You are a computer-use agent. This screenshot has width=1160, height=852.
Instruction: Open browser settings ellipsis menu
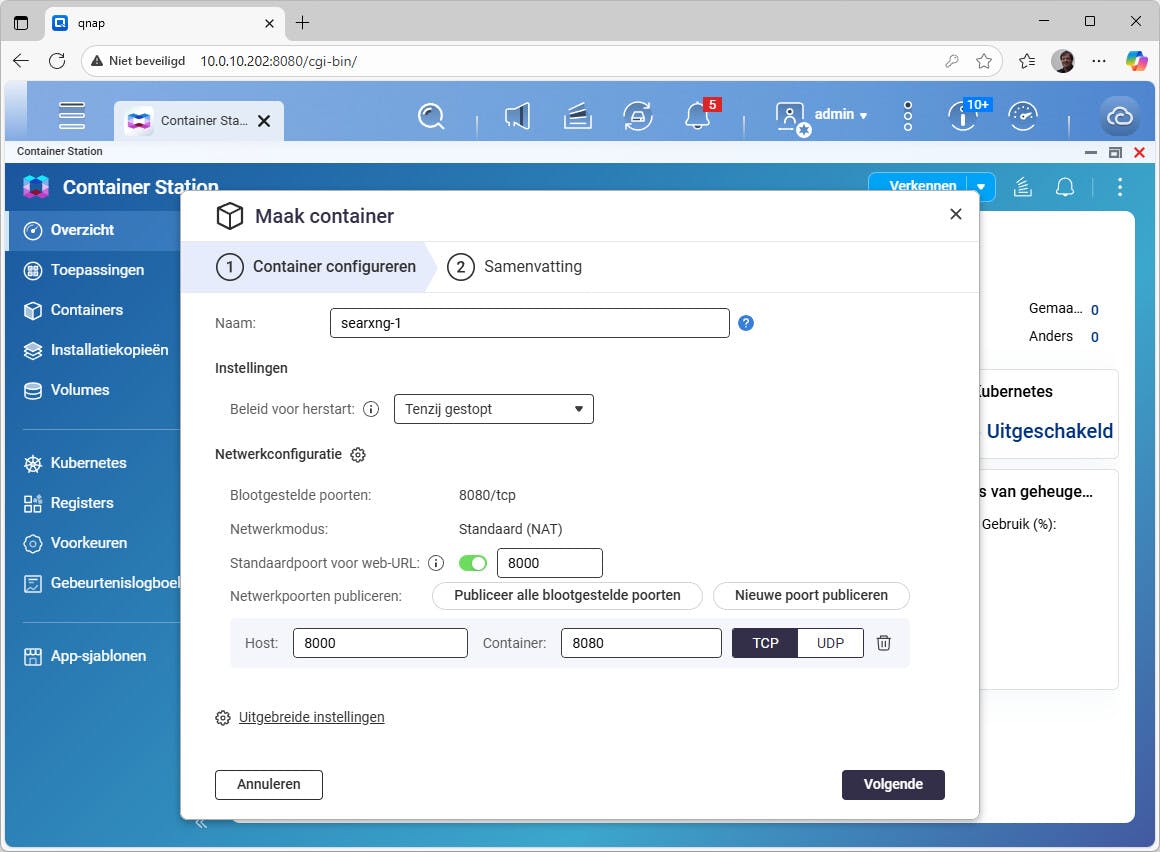(1099, 61)
